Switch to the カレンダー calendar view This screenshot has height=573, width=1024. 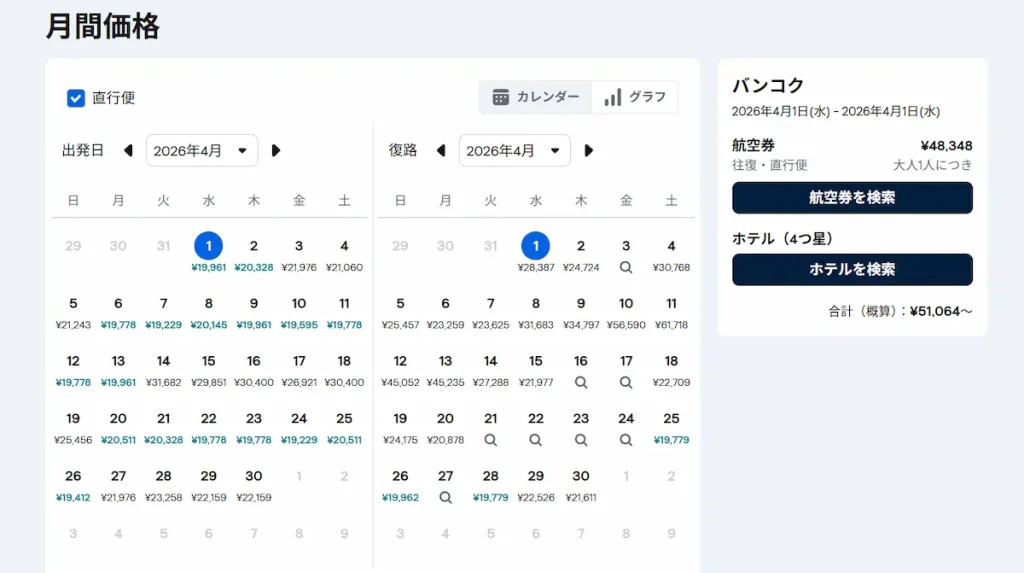pos(536,97)
